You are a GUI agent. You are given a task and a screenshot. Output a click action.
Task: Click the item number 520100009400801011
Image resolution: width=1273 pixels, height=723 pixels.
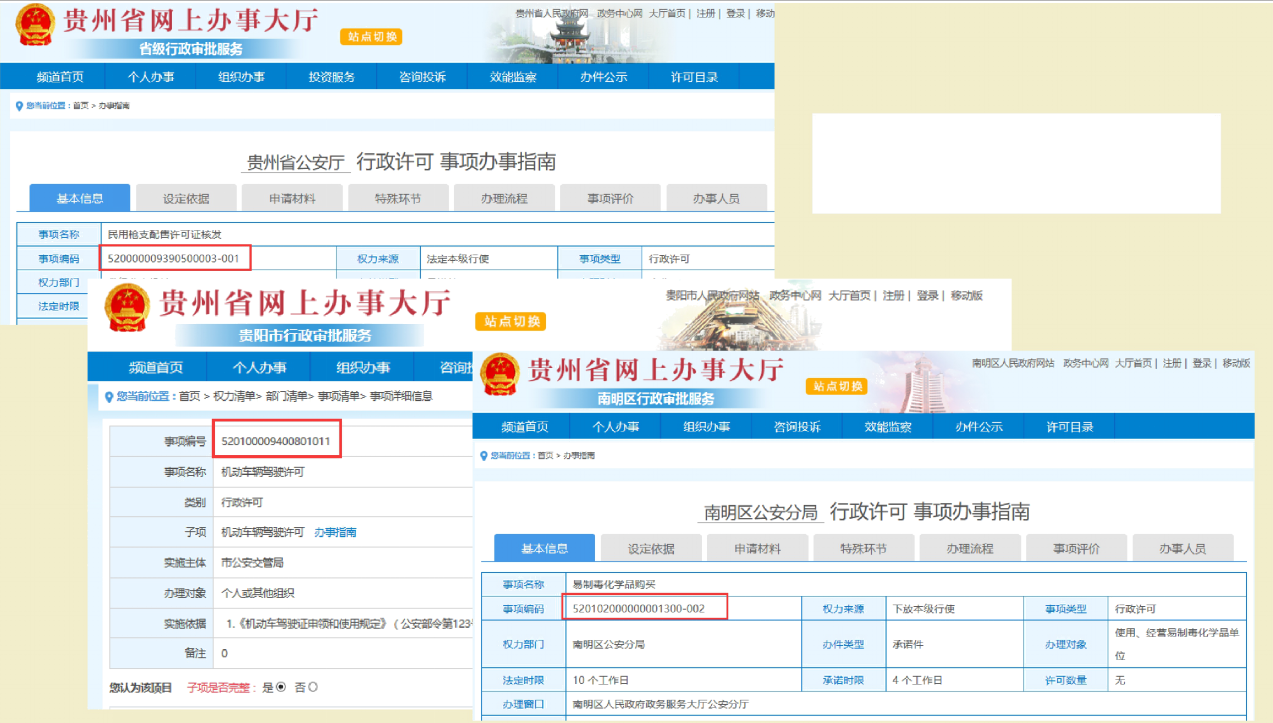click(275, 441)
